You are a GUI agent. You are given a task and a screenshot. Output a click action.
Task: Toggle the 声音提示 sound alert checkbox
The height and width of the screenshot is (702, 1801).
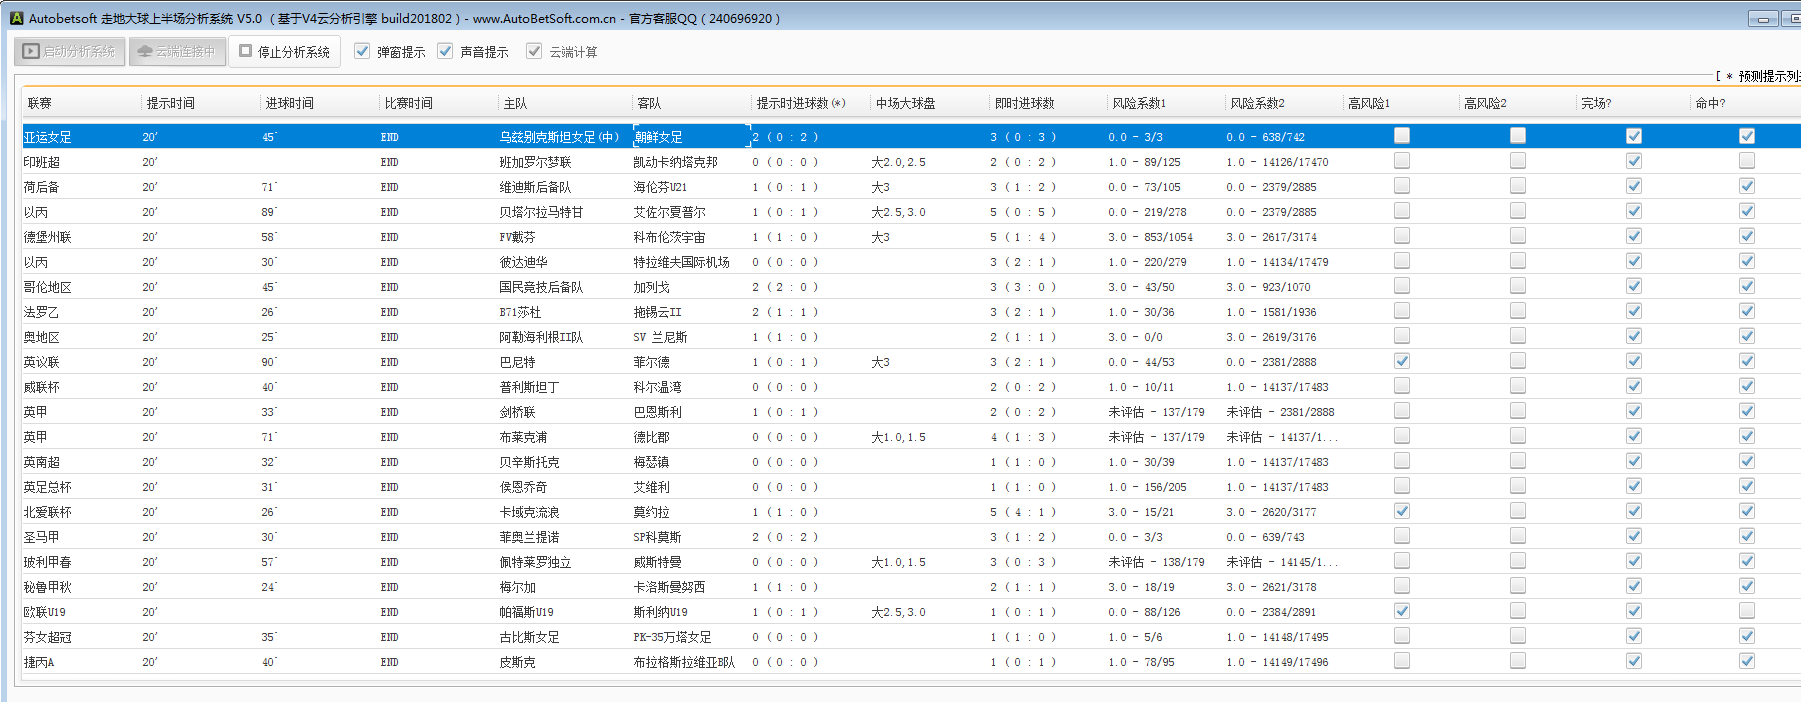click(445, 51)
